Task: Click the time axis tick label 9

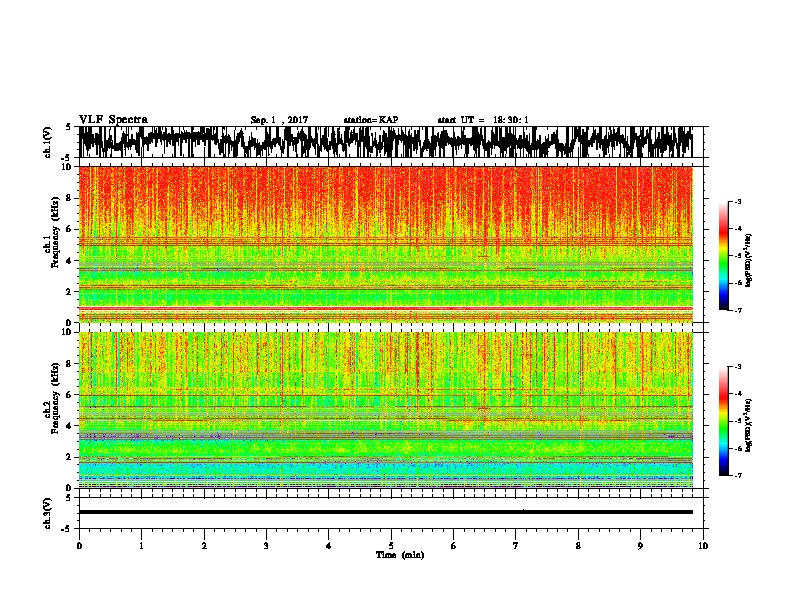Action: [640, 546]
